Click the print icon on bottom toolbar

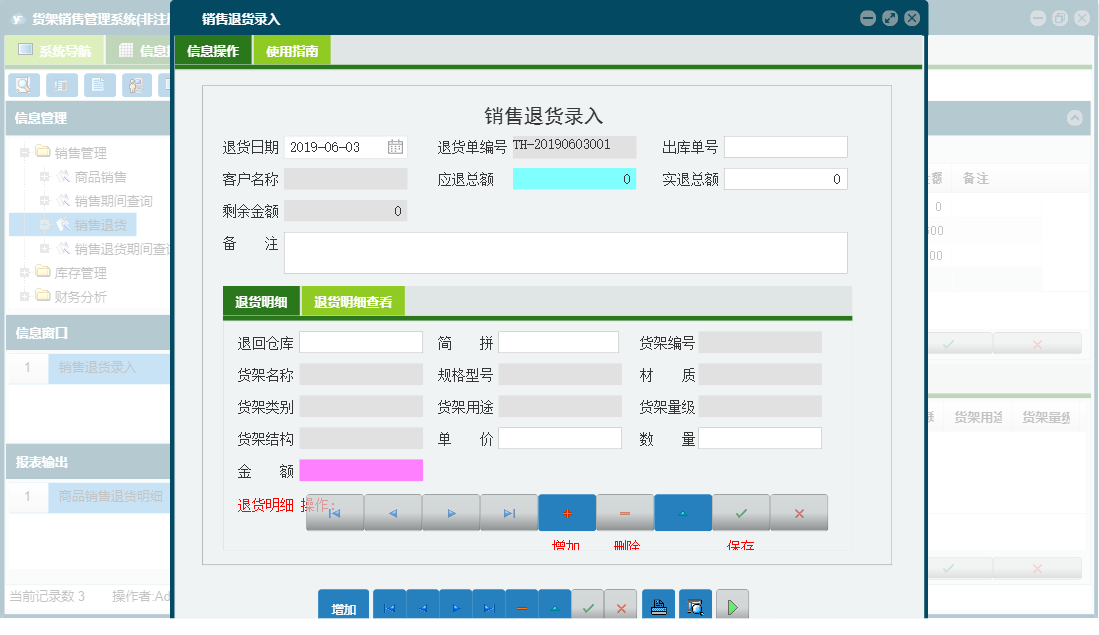coord(658,604)
